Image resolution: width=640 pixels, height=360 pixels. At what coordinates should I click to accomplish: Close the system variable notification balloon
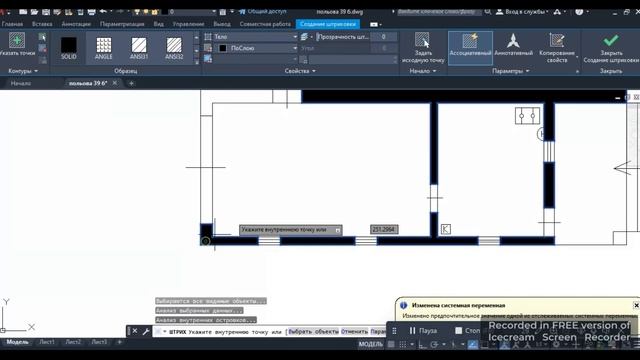pos(636,305)
